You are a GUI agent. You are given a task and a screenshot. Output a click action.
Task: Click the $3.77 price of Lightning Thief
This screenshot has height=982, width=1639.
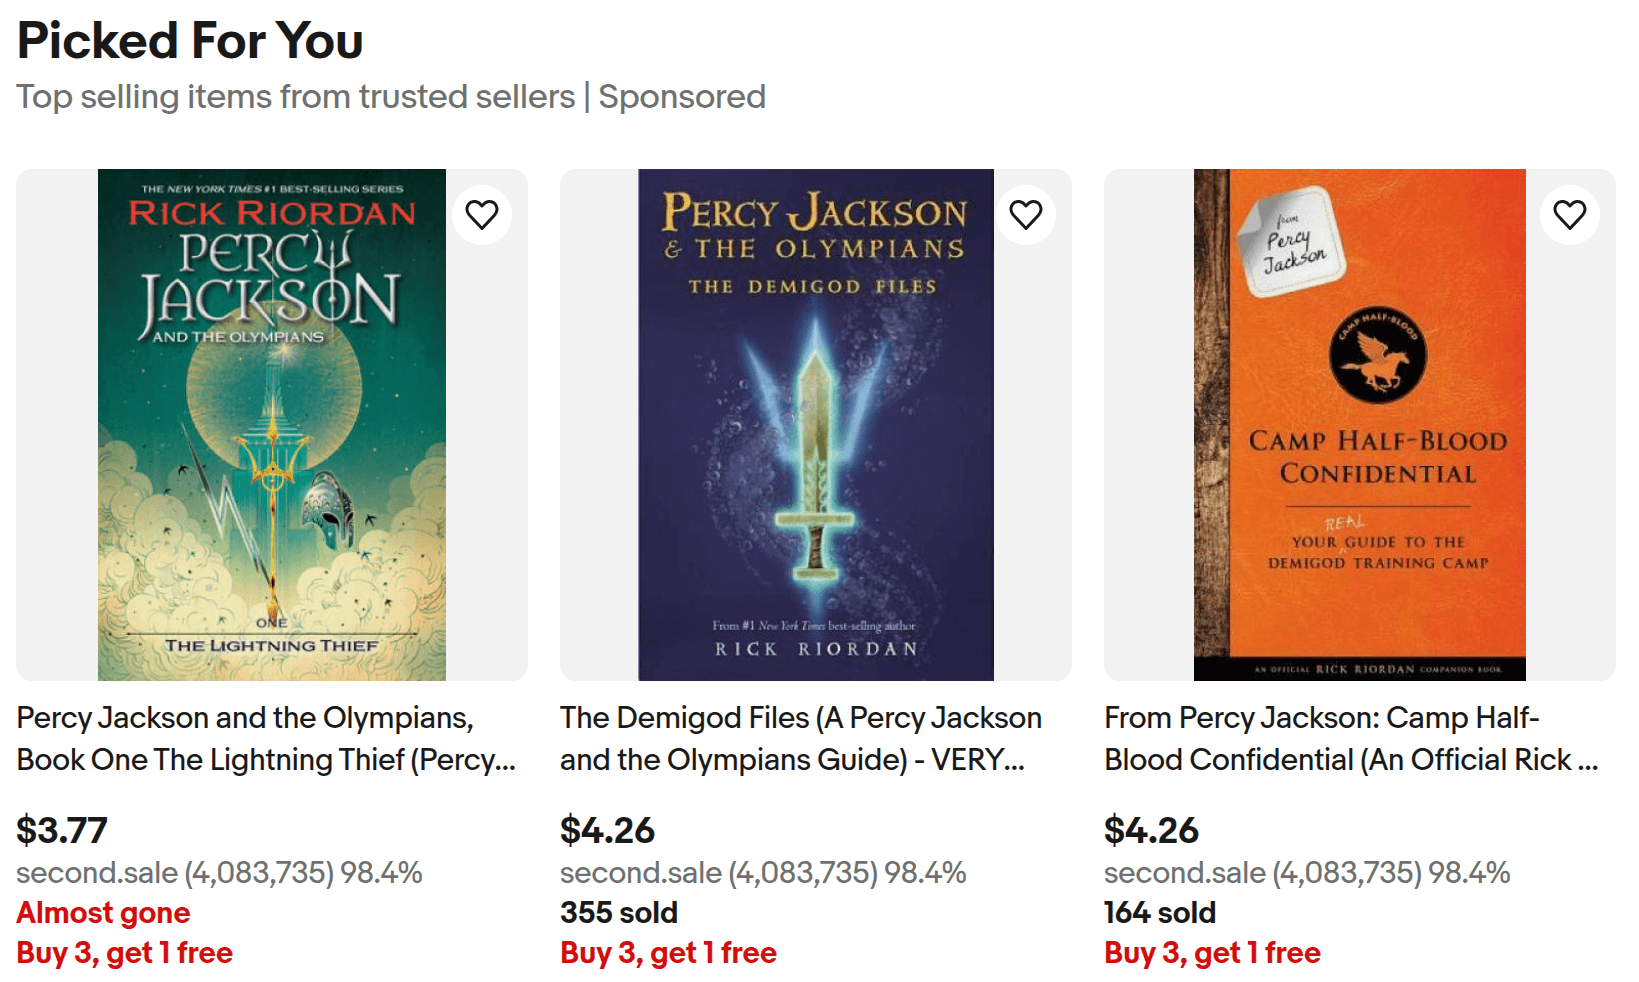click(x=62, y=830)
